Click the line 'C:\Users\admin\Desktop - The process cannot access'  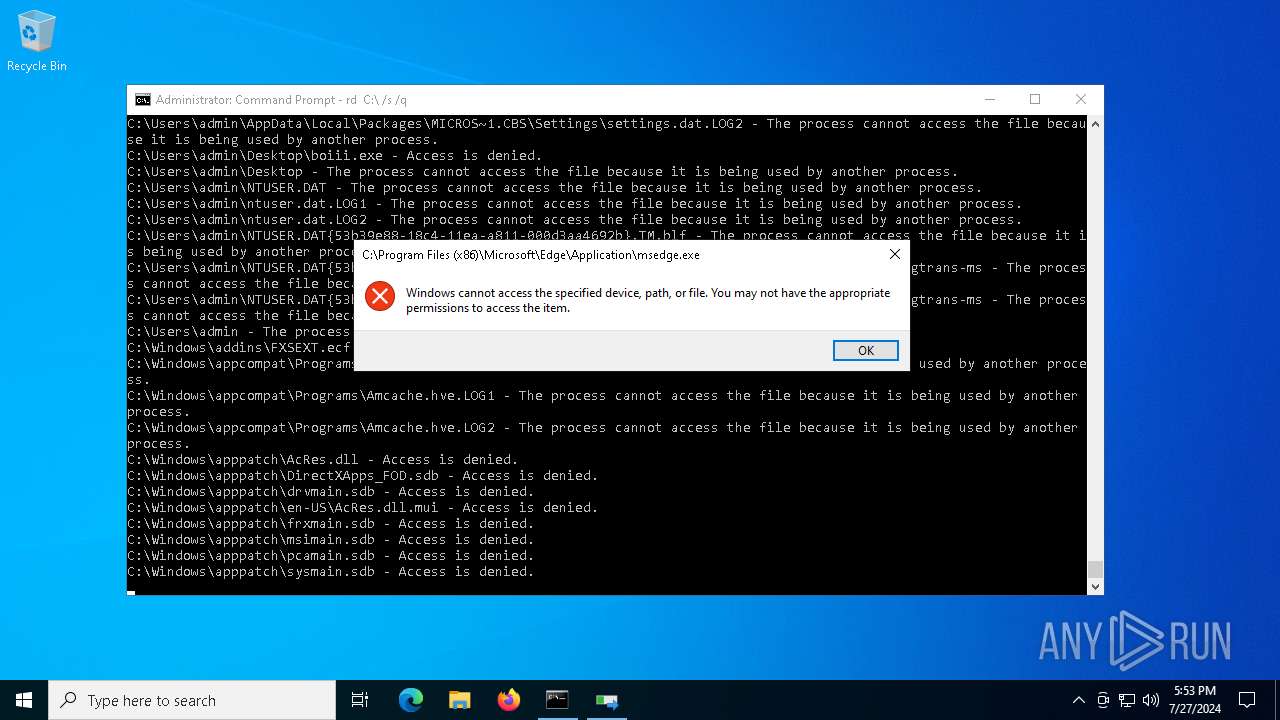[543, 172]
